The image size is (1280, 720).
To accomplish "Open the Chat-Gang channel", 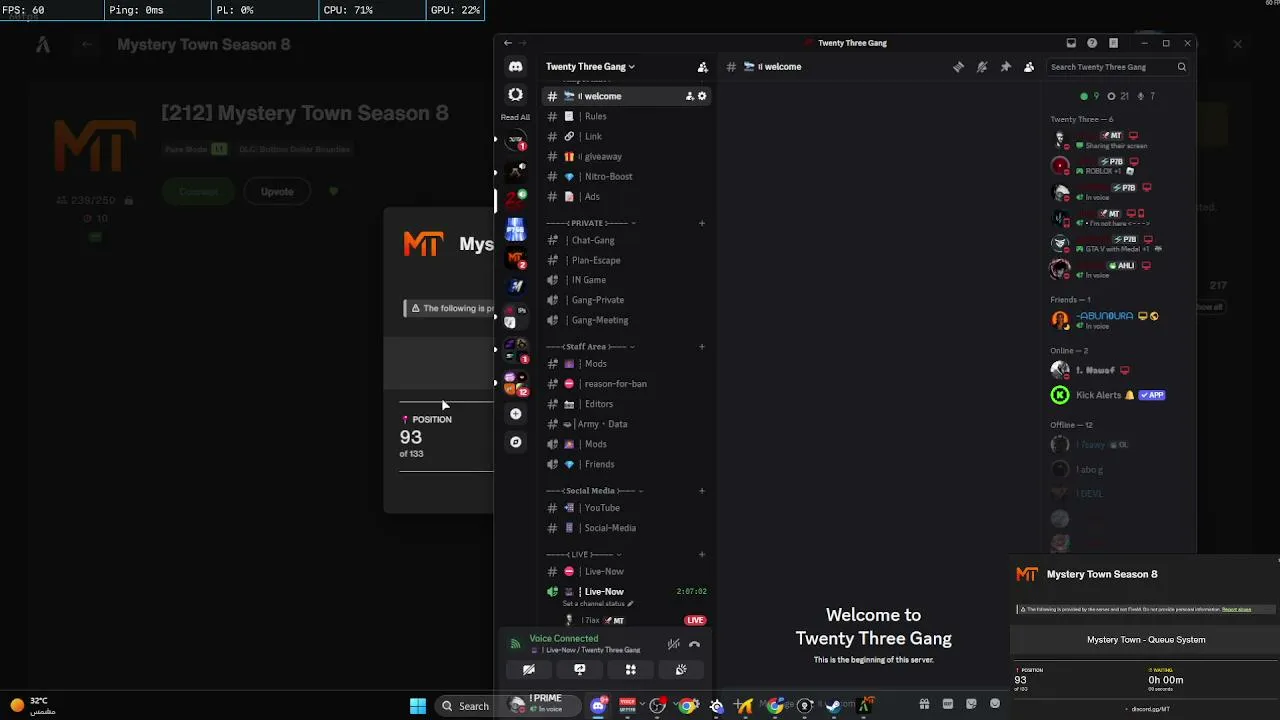I will [x=627, y=240].
